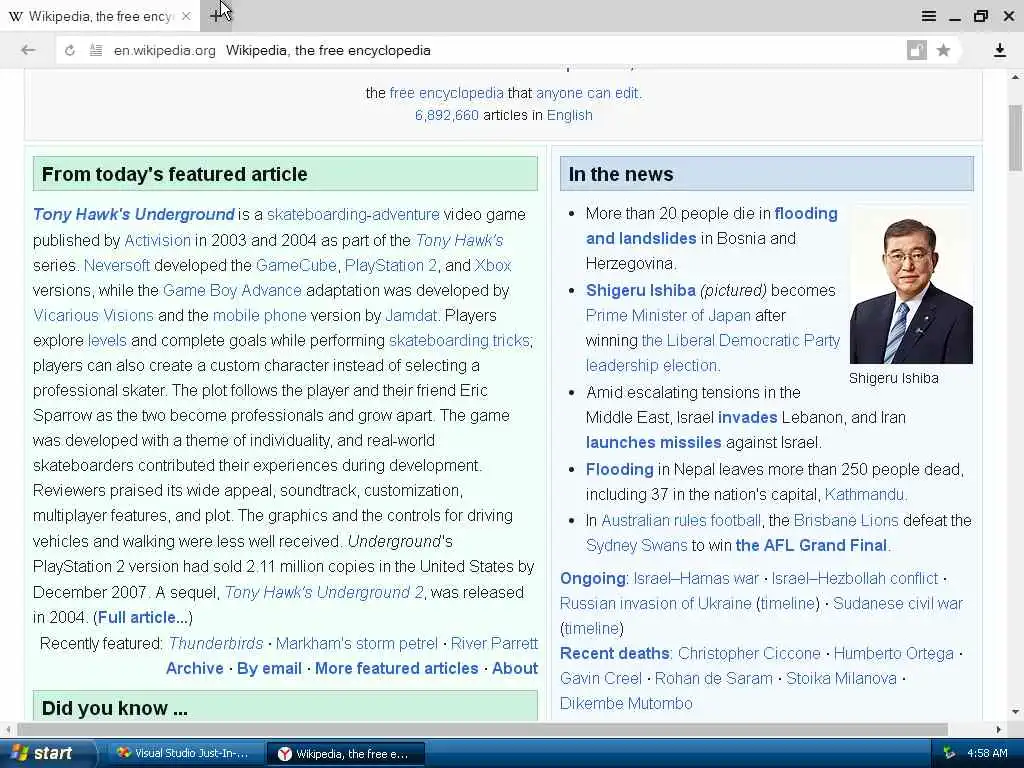Click the horizontal scrollbar thumb
Screen dimensions: 1024x768
(482, 729)
